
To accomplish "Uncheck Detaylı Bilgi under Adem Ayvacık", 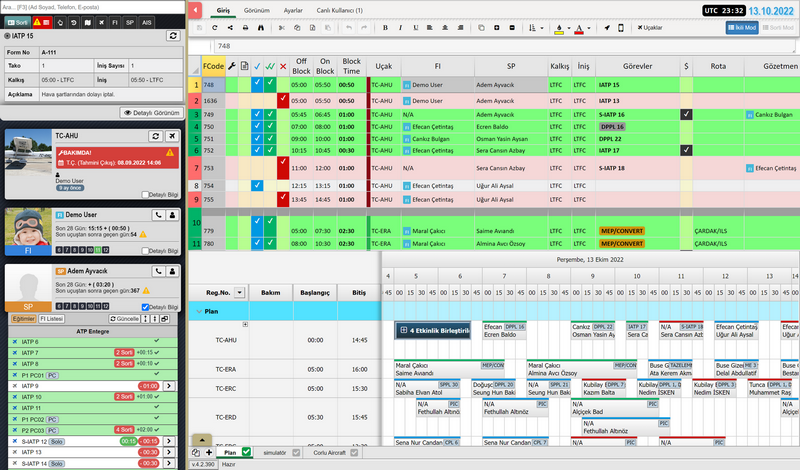I will coord(146,307).
